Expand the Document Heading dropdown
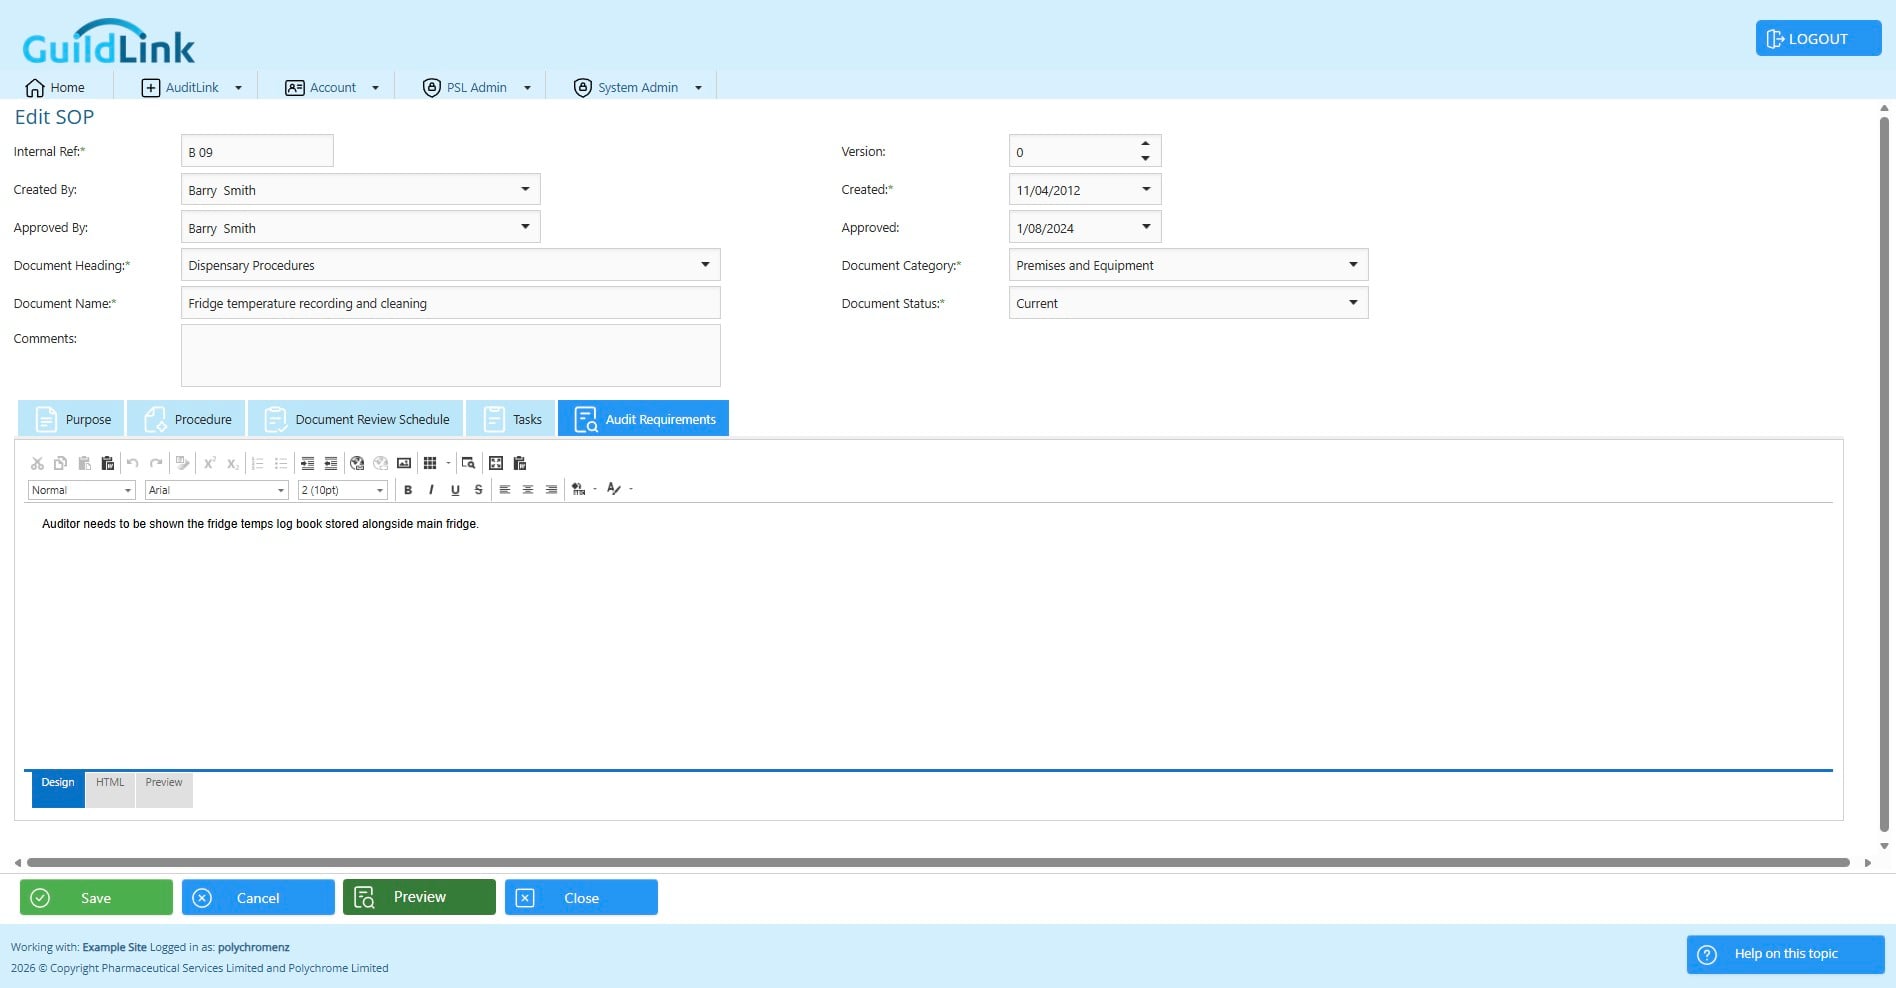Screen dimensions: 1896x988 coord(705,265)
